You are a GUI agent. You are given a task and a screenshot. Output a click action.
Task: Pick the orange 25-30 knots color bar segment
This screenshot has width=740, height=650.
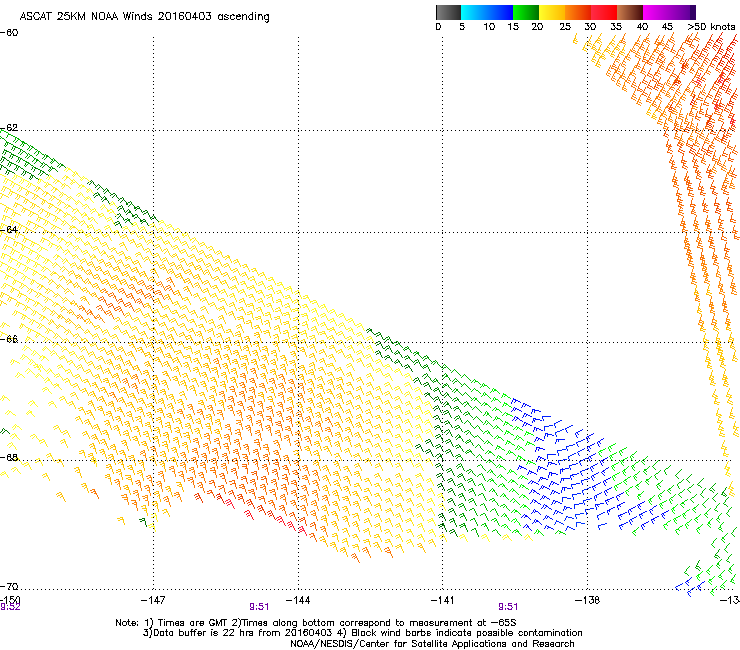(578, 12)
